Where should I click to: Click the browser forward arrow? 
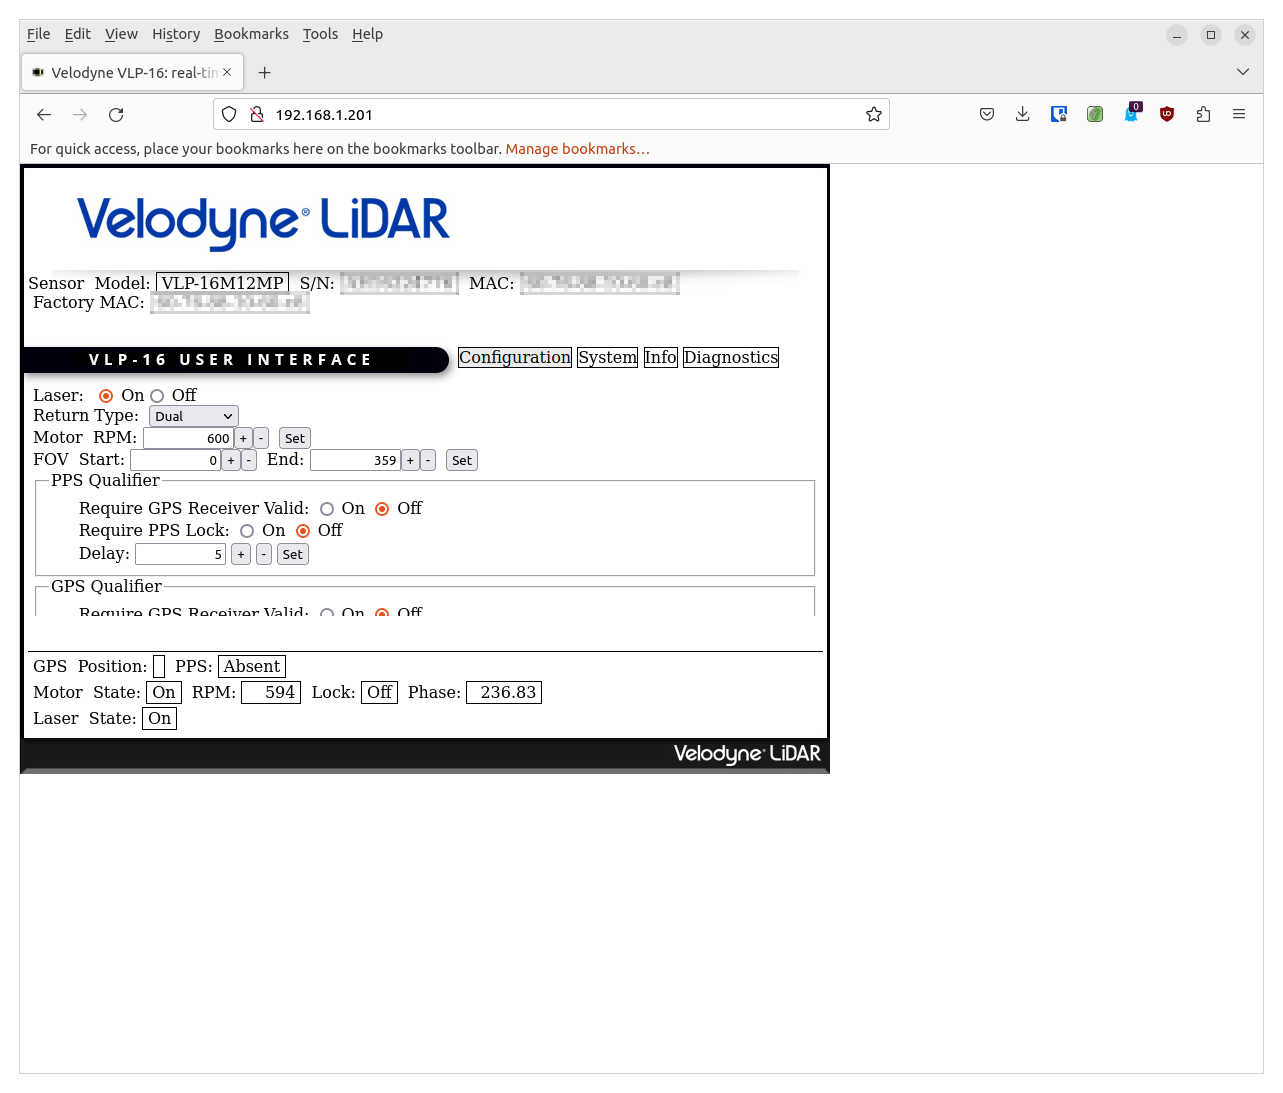tap(80, 115)
